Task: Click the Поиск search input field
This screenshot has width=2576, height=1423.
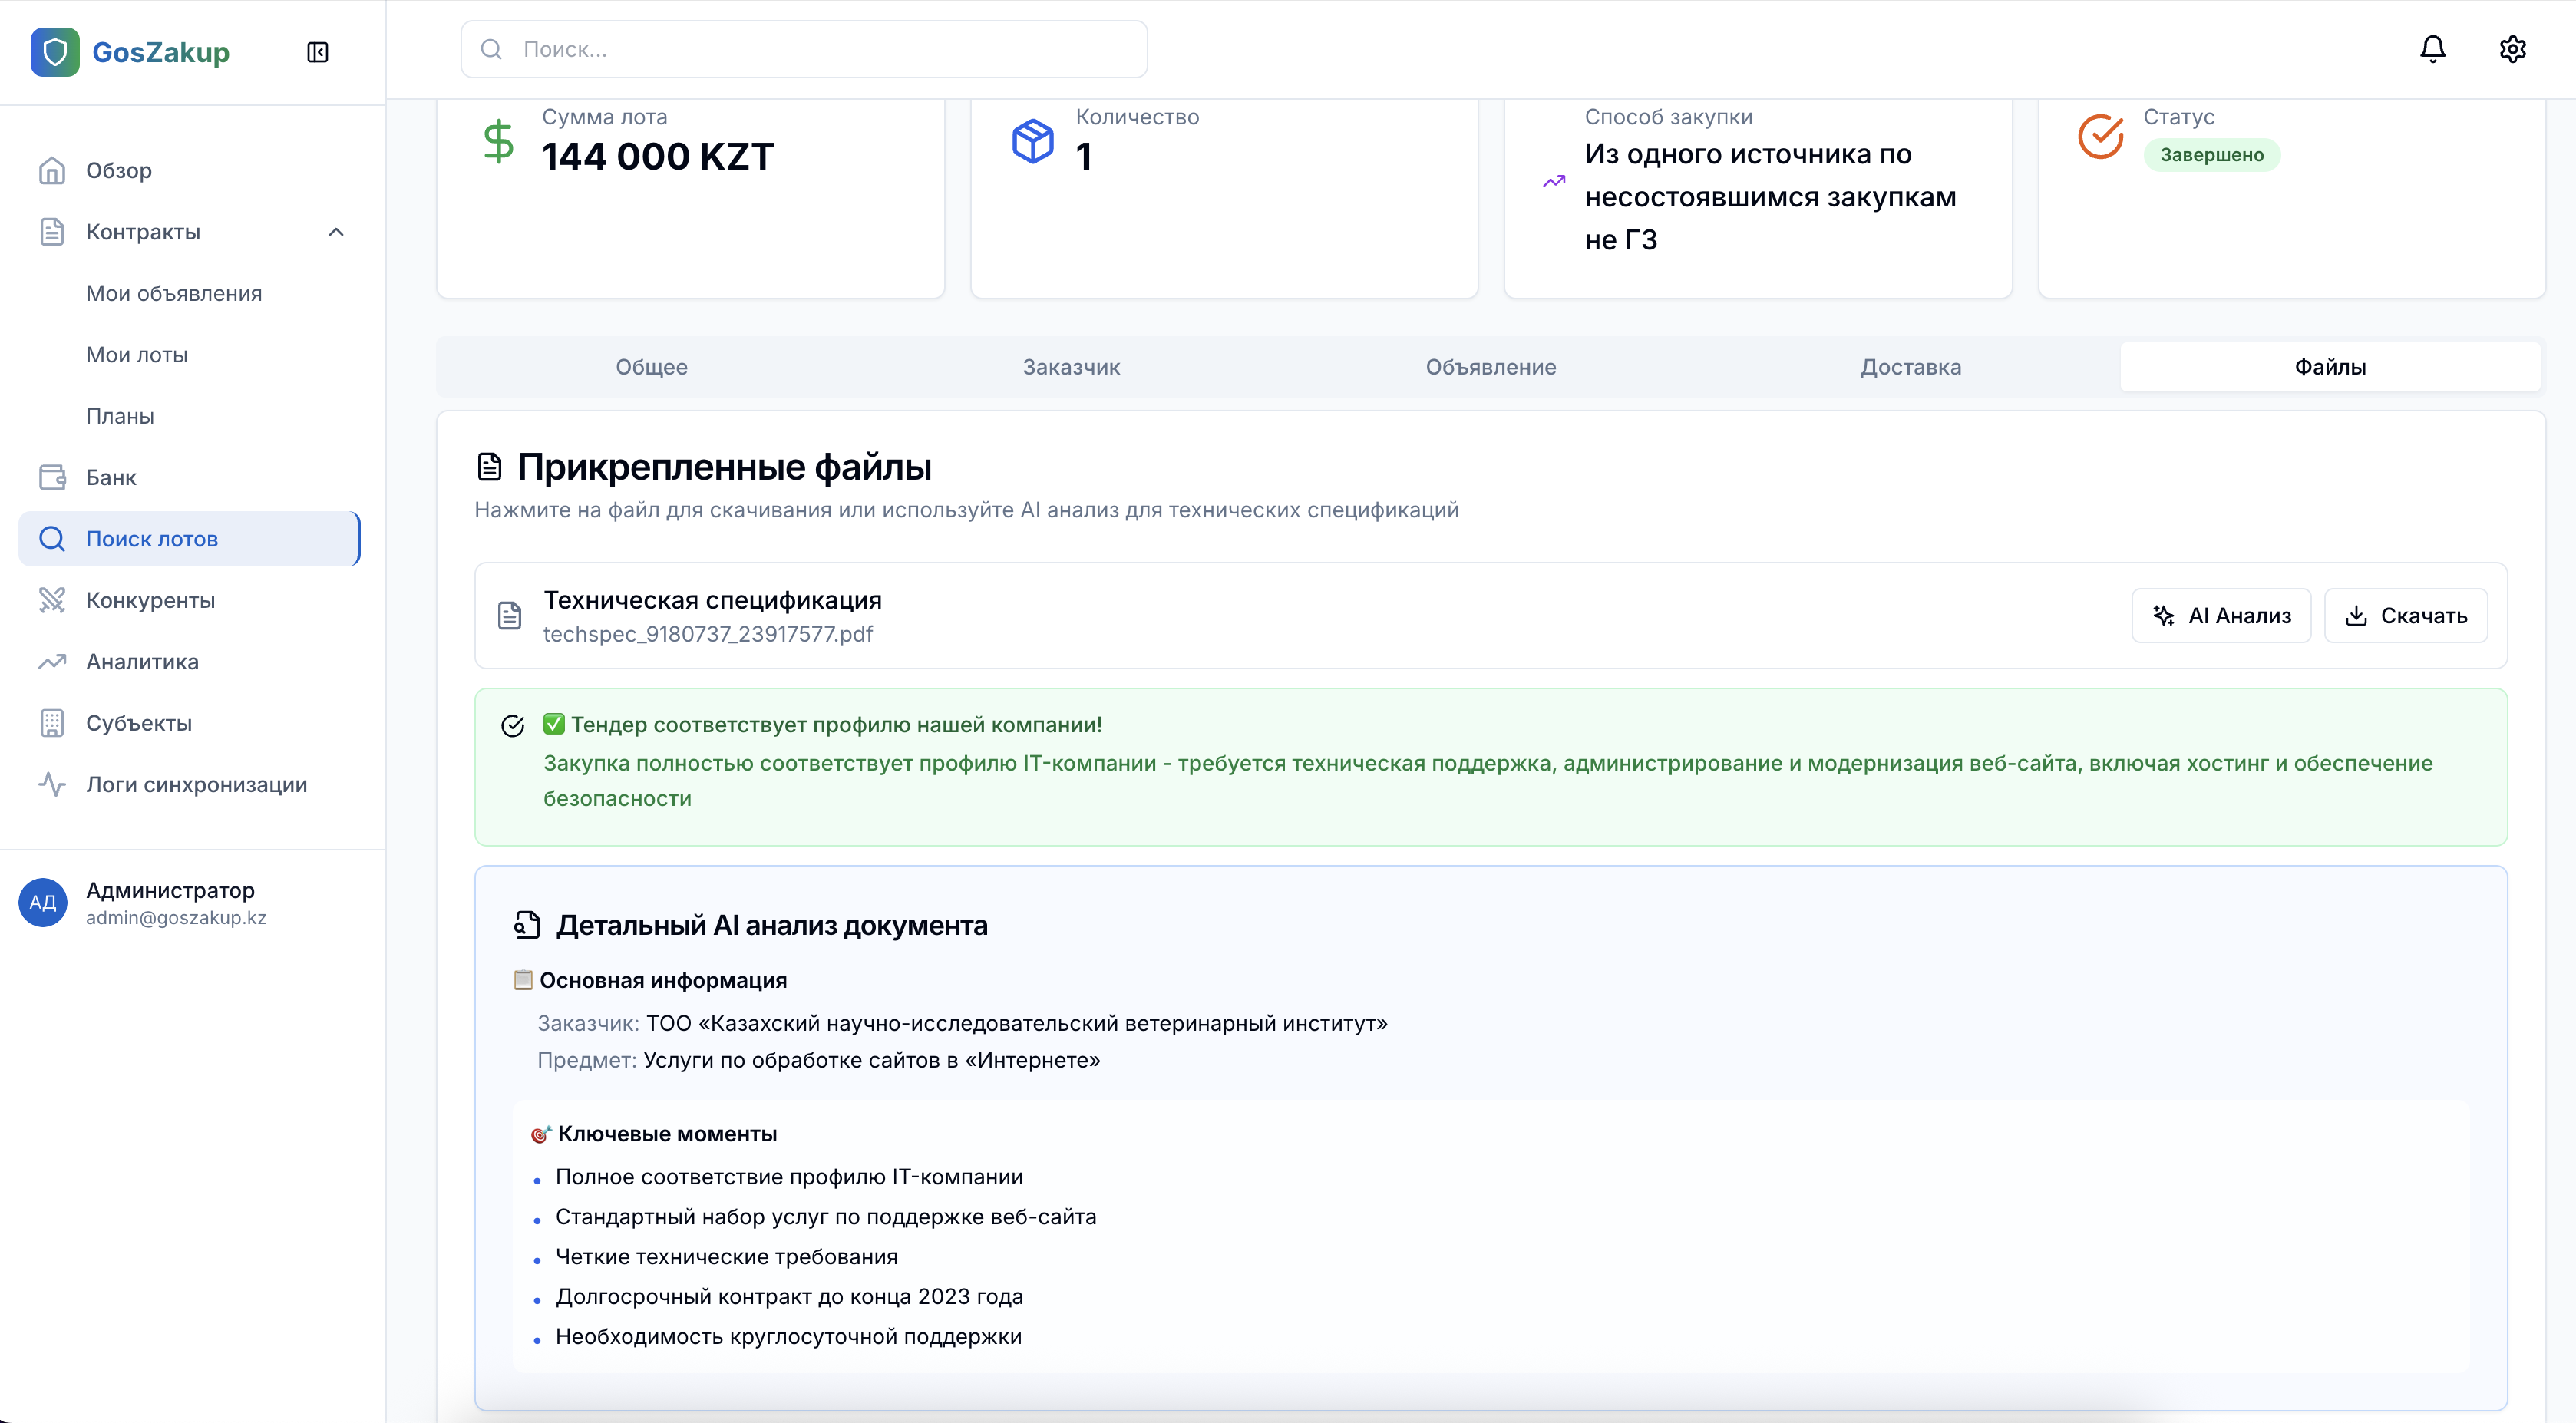Action: pyautogui.click(x=804, y=49)
